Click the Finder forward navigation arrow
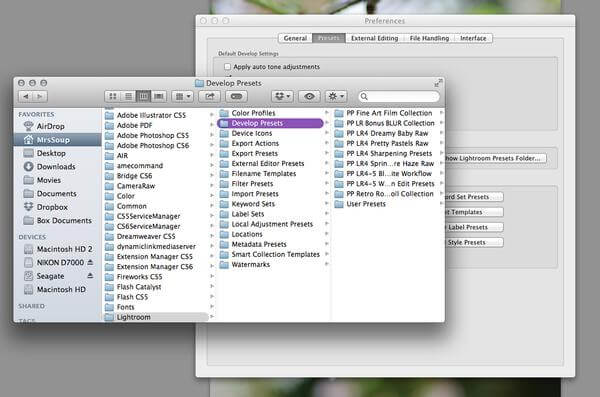Screen dimensions: 600x397 click(40, 96)
